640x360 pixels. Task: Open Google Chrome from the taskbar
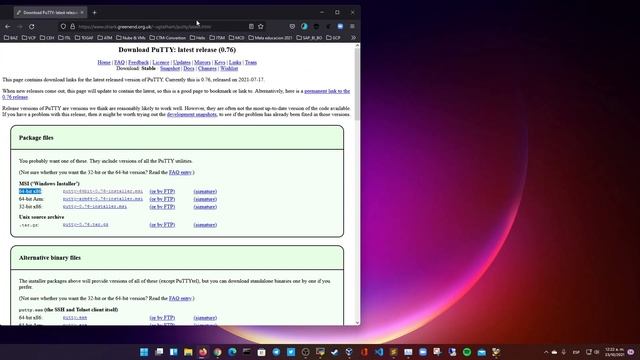218,352
